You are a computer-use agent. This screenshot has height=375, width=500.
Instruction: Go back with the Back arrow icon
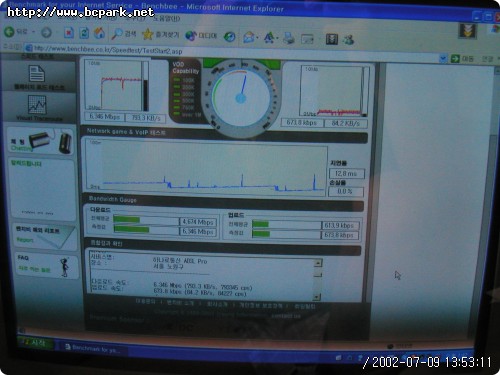click(x=9, y=32)
